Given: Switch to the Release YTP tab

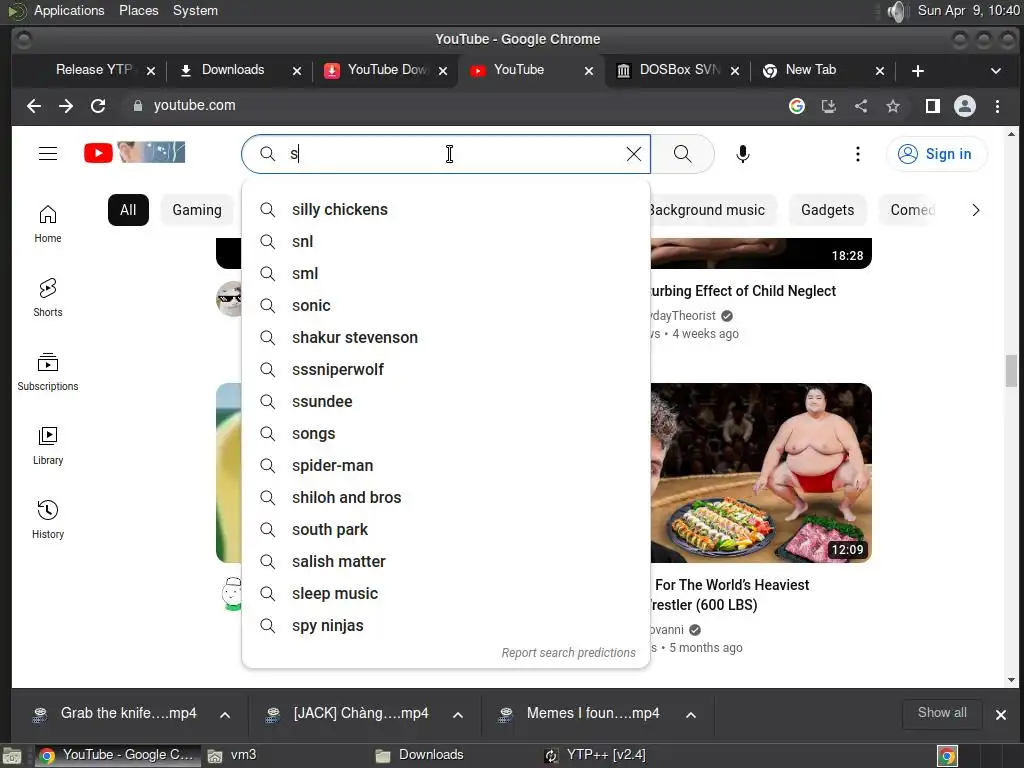Looking at the screenshot, I should click(x=93, y=70).
